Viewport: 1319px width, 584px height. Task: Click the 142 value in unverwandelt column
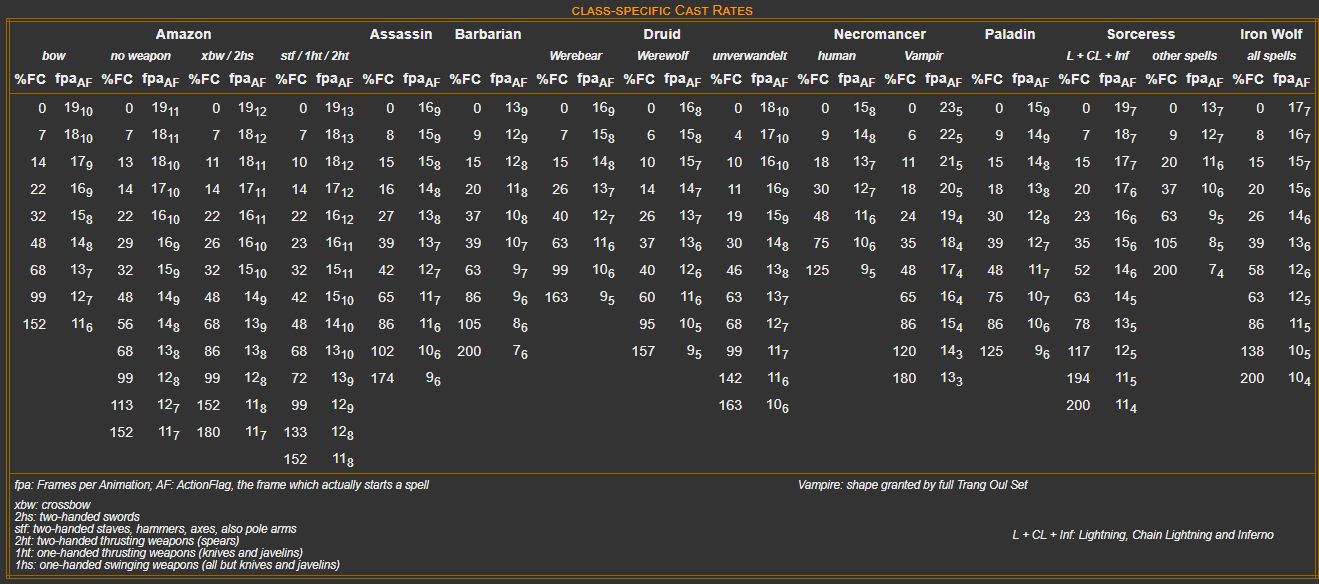(x=731, y=378)
